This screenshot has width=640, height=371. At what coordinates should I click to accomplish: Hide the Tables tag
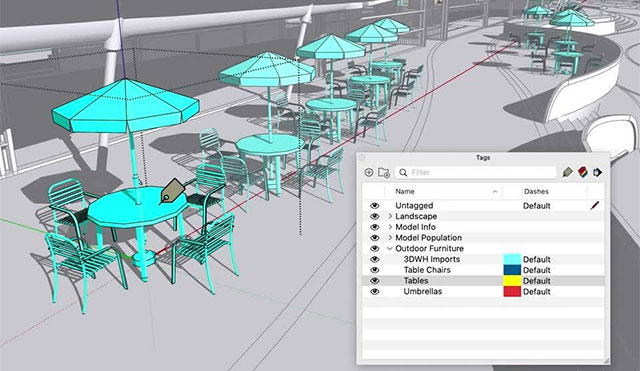374,281
